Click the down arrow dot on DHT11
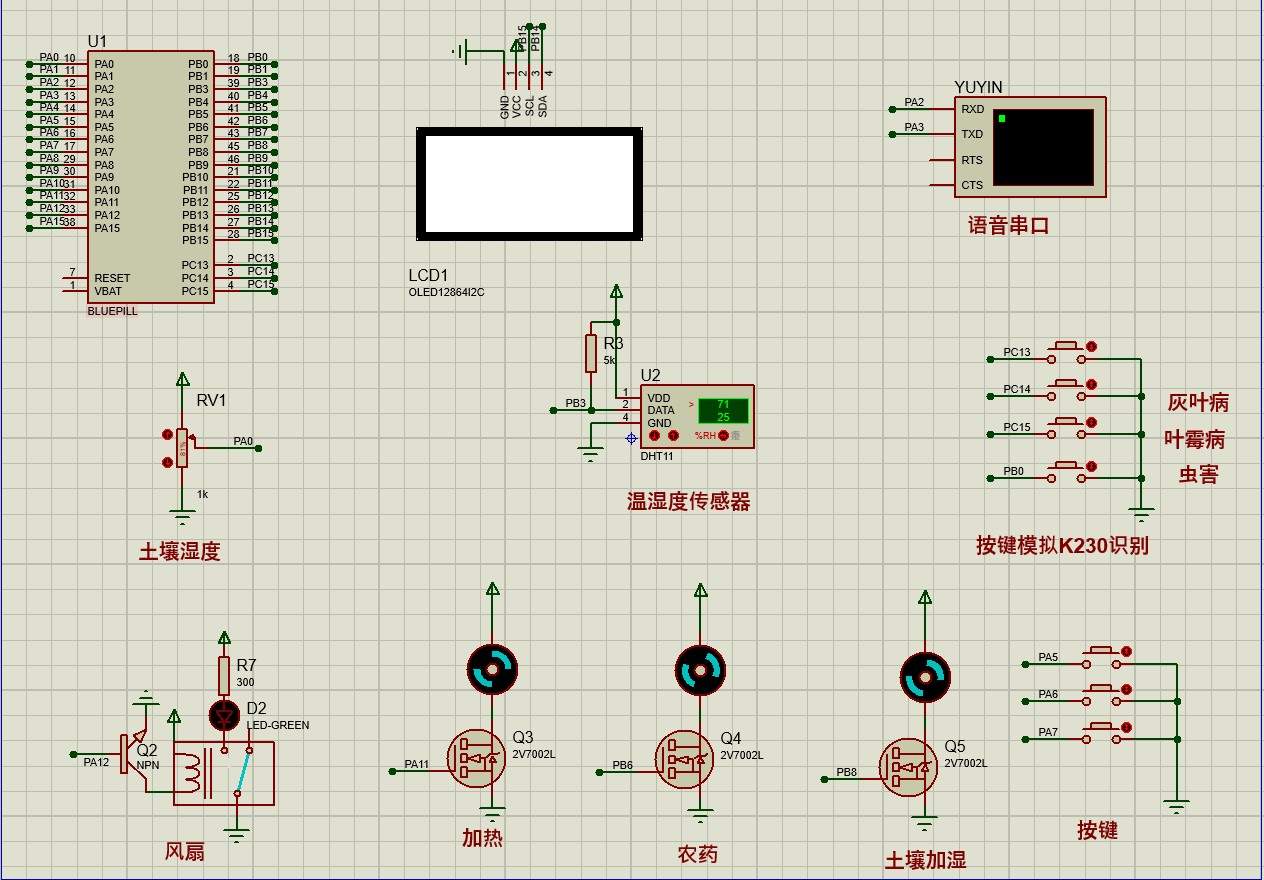Screen dimensions: 1264x880 [655, 436]
